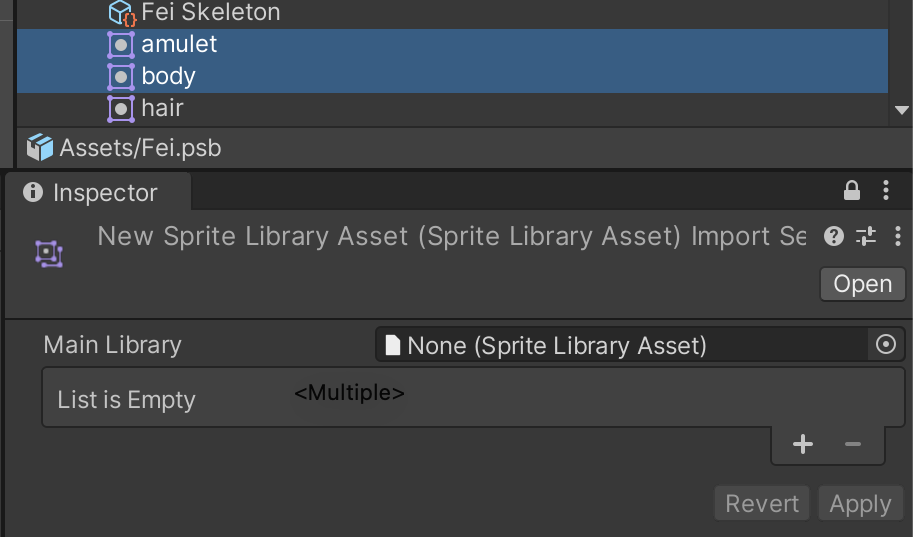This screenshot has height=537, width=913.
Task: Click the body sprite icon
Action: [121, 76]
